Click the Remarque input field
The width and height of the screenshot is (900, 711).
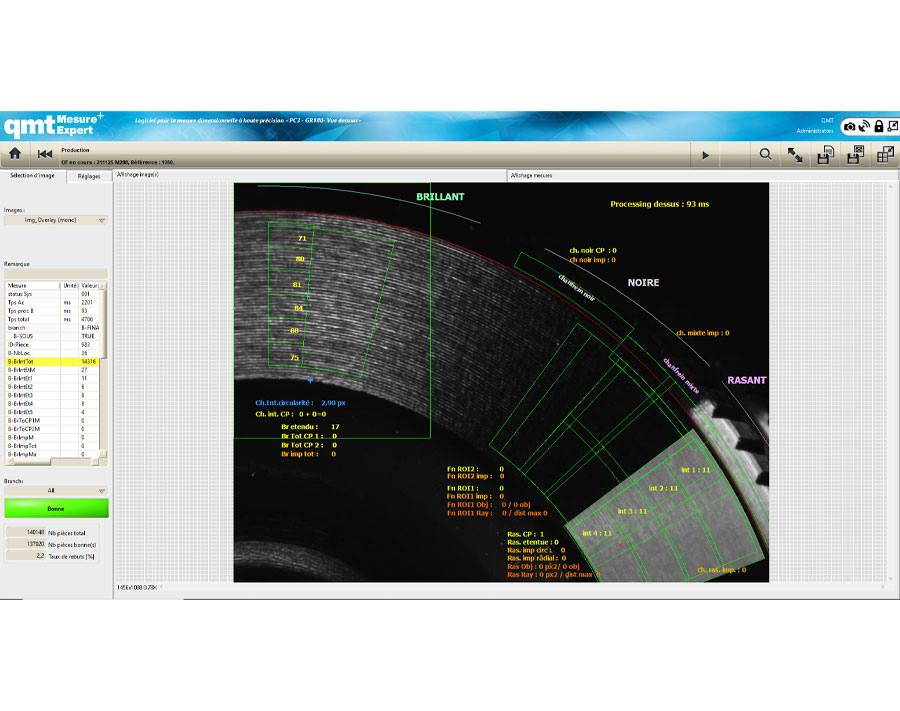tap(55, 272)
